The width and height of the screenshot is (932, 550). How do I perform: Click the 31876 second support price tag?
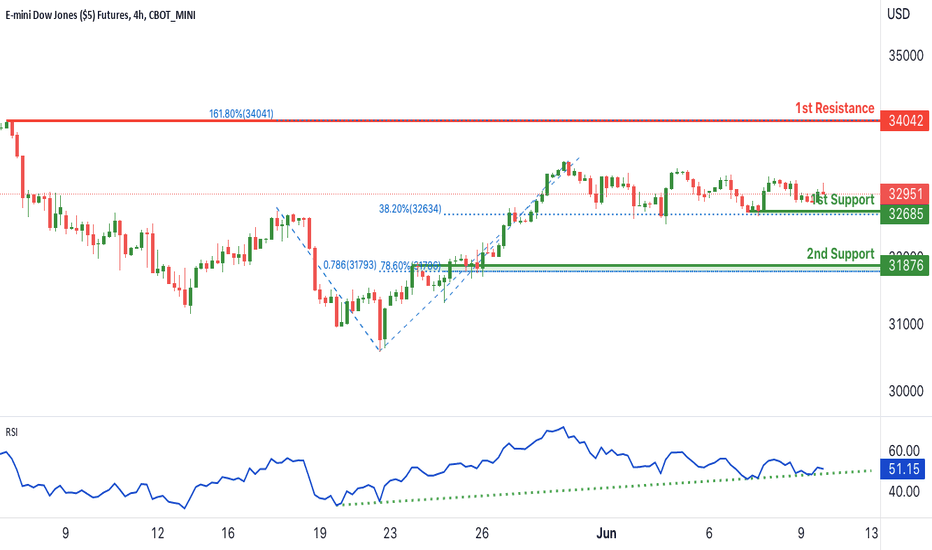[x=905, y=265]
